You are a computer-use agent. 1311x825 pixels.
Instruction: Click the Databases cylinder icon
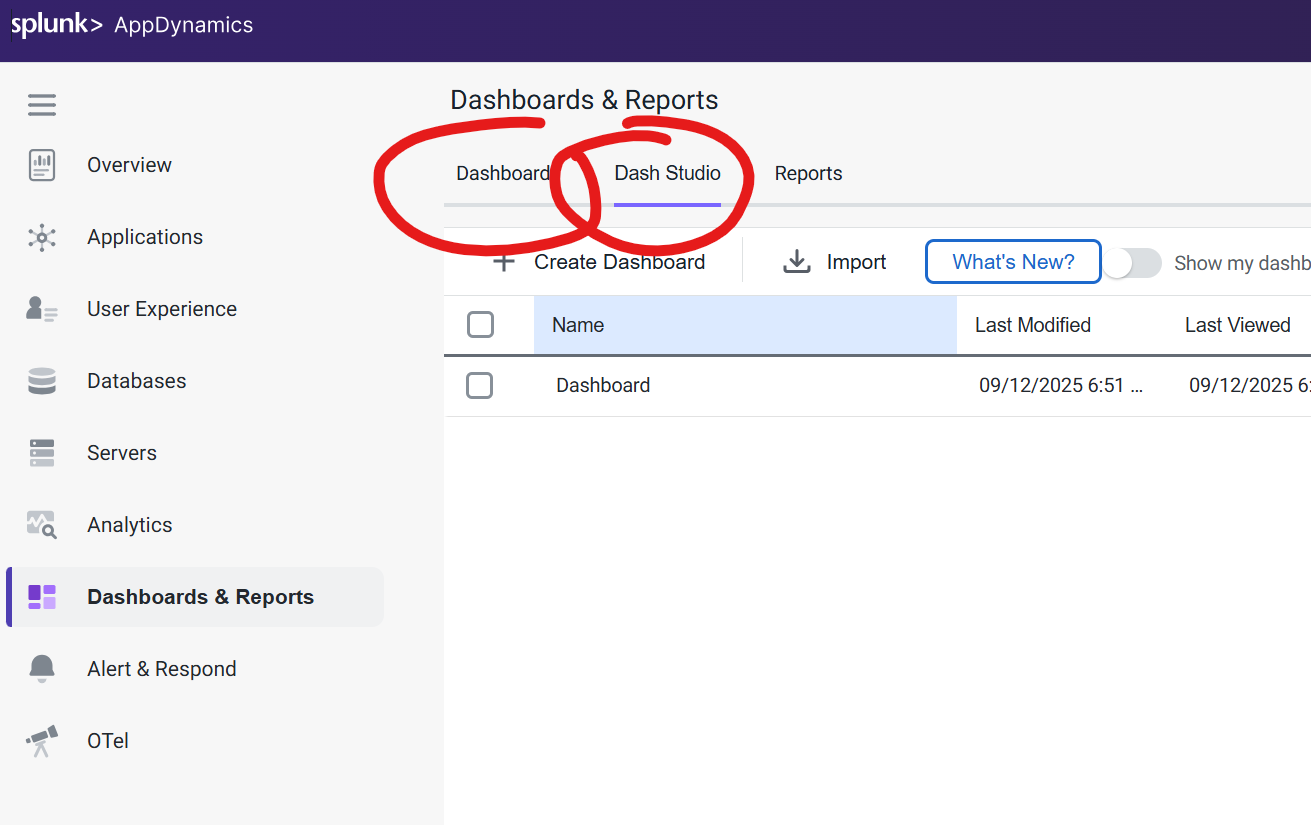[42, 381]
